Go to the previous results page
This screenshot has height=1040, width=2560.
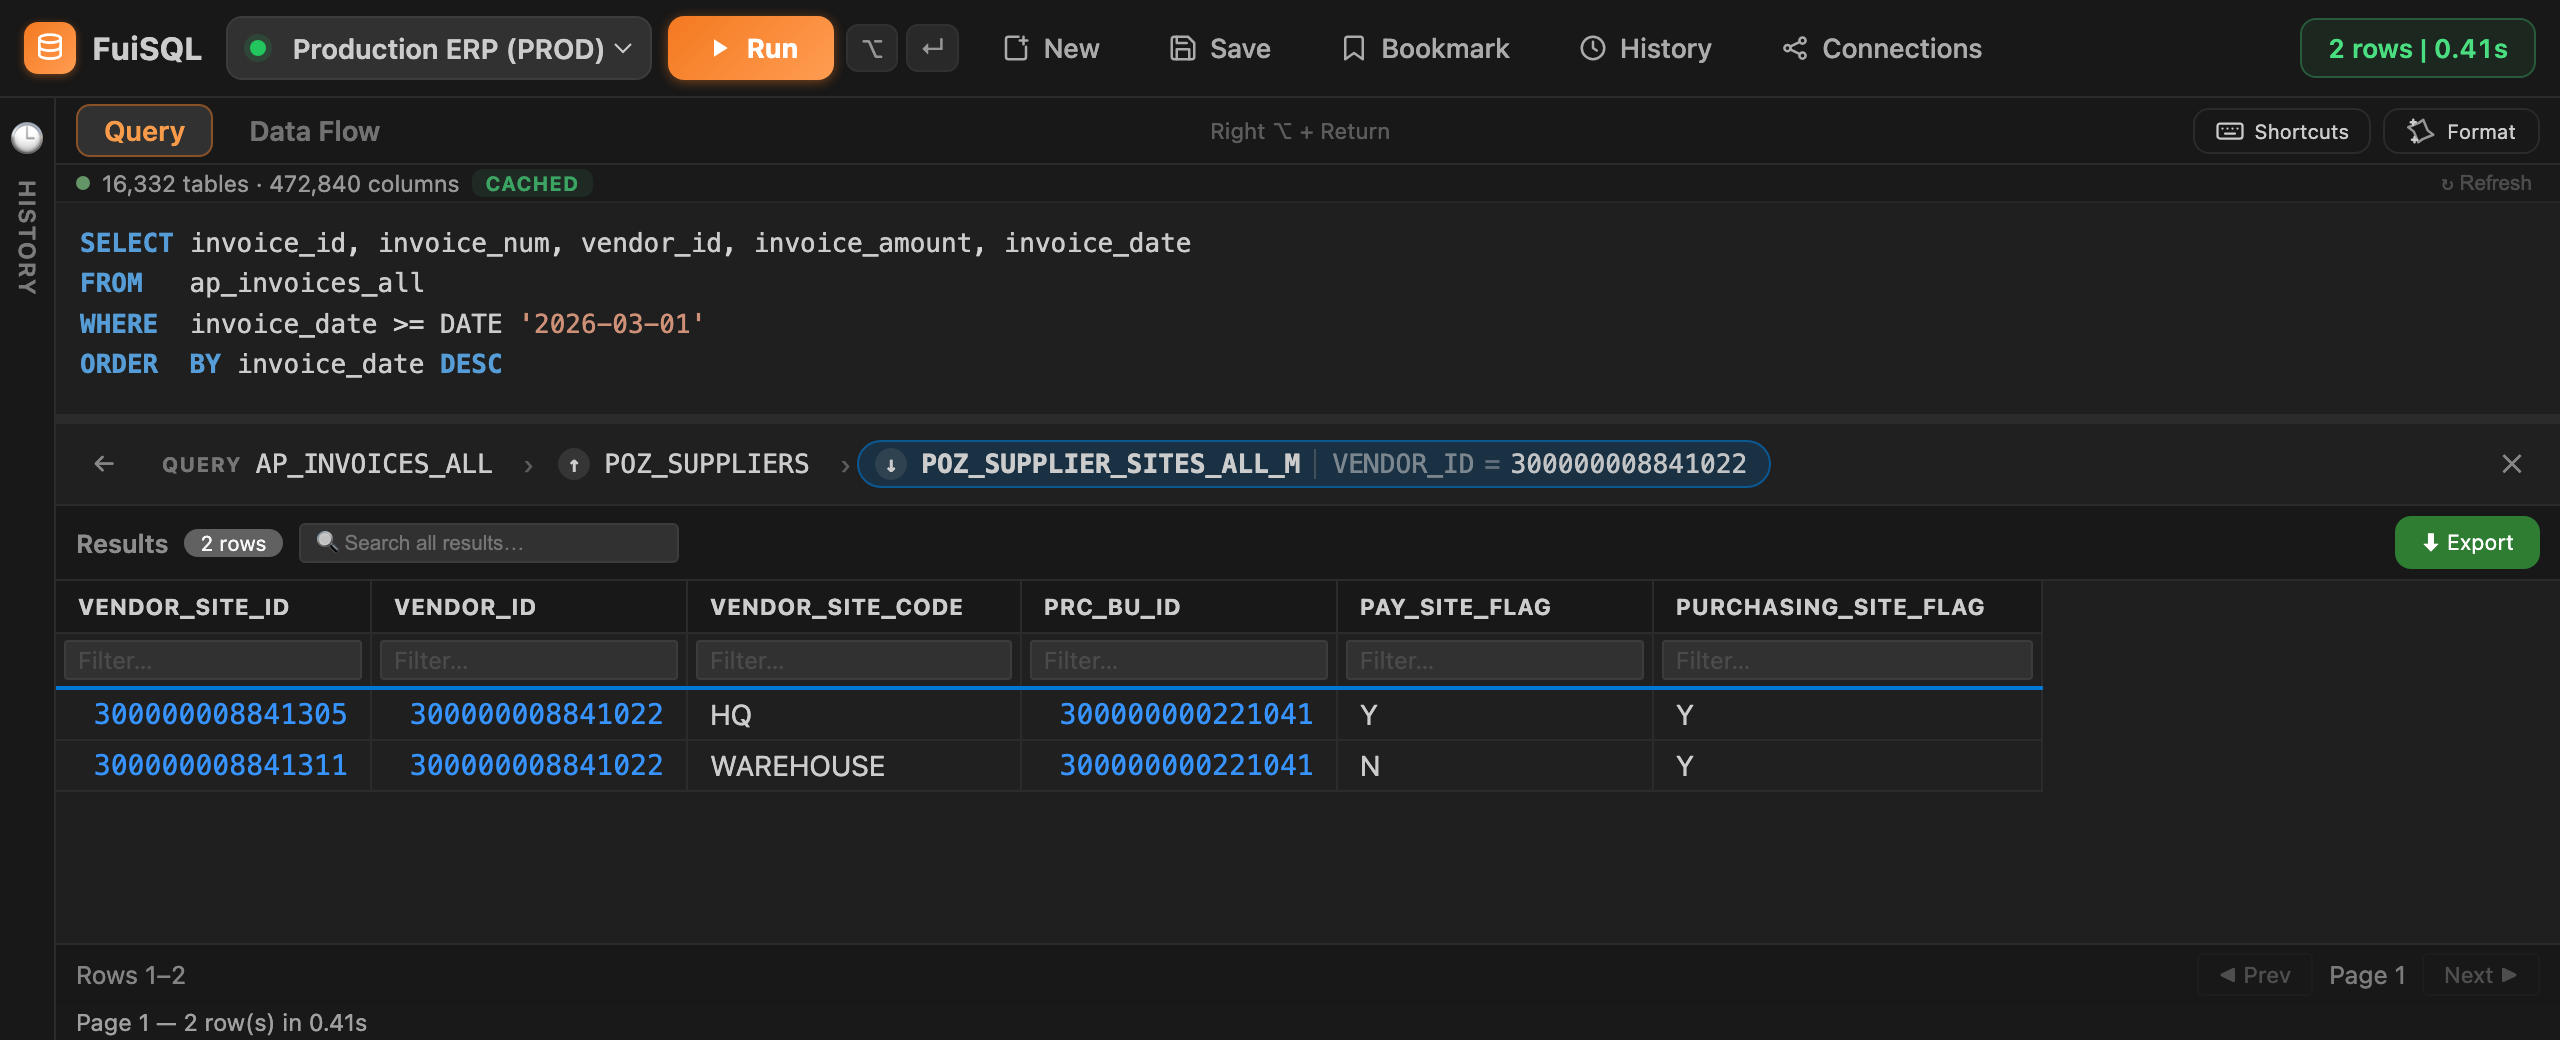(x=2255, y=975)
